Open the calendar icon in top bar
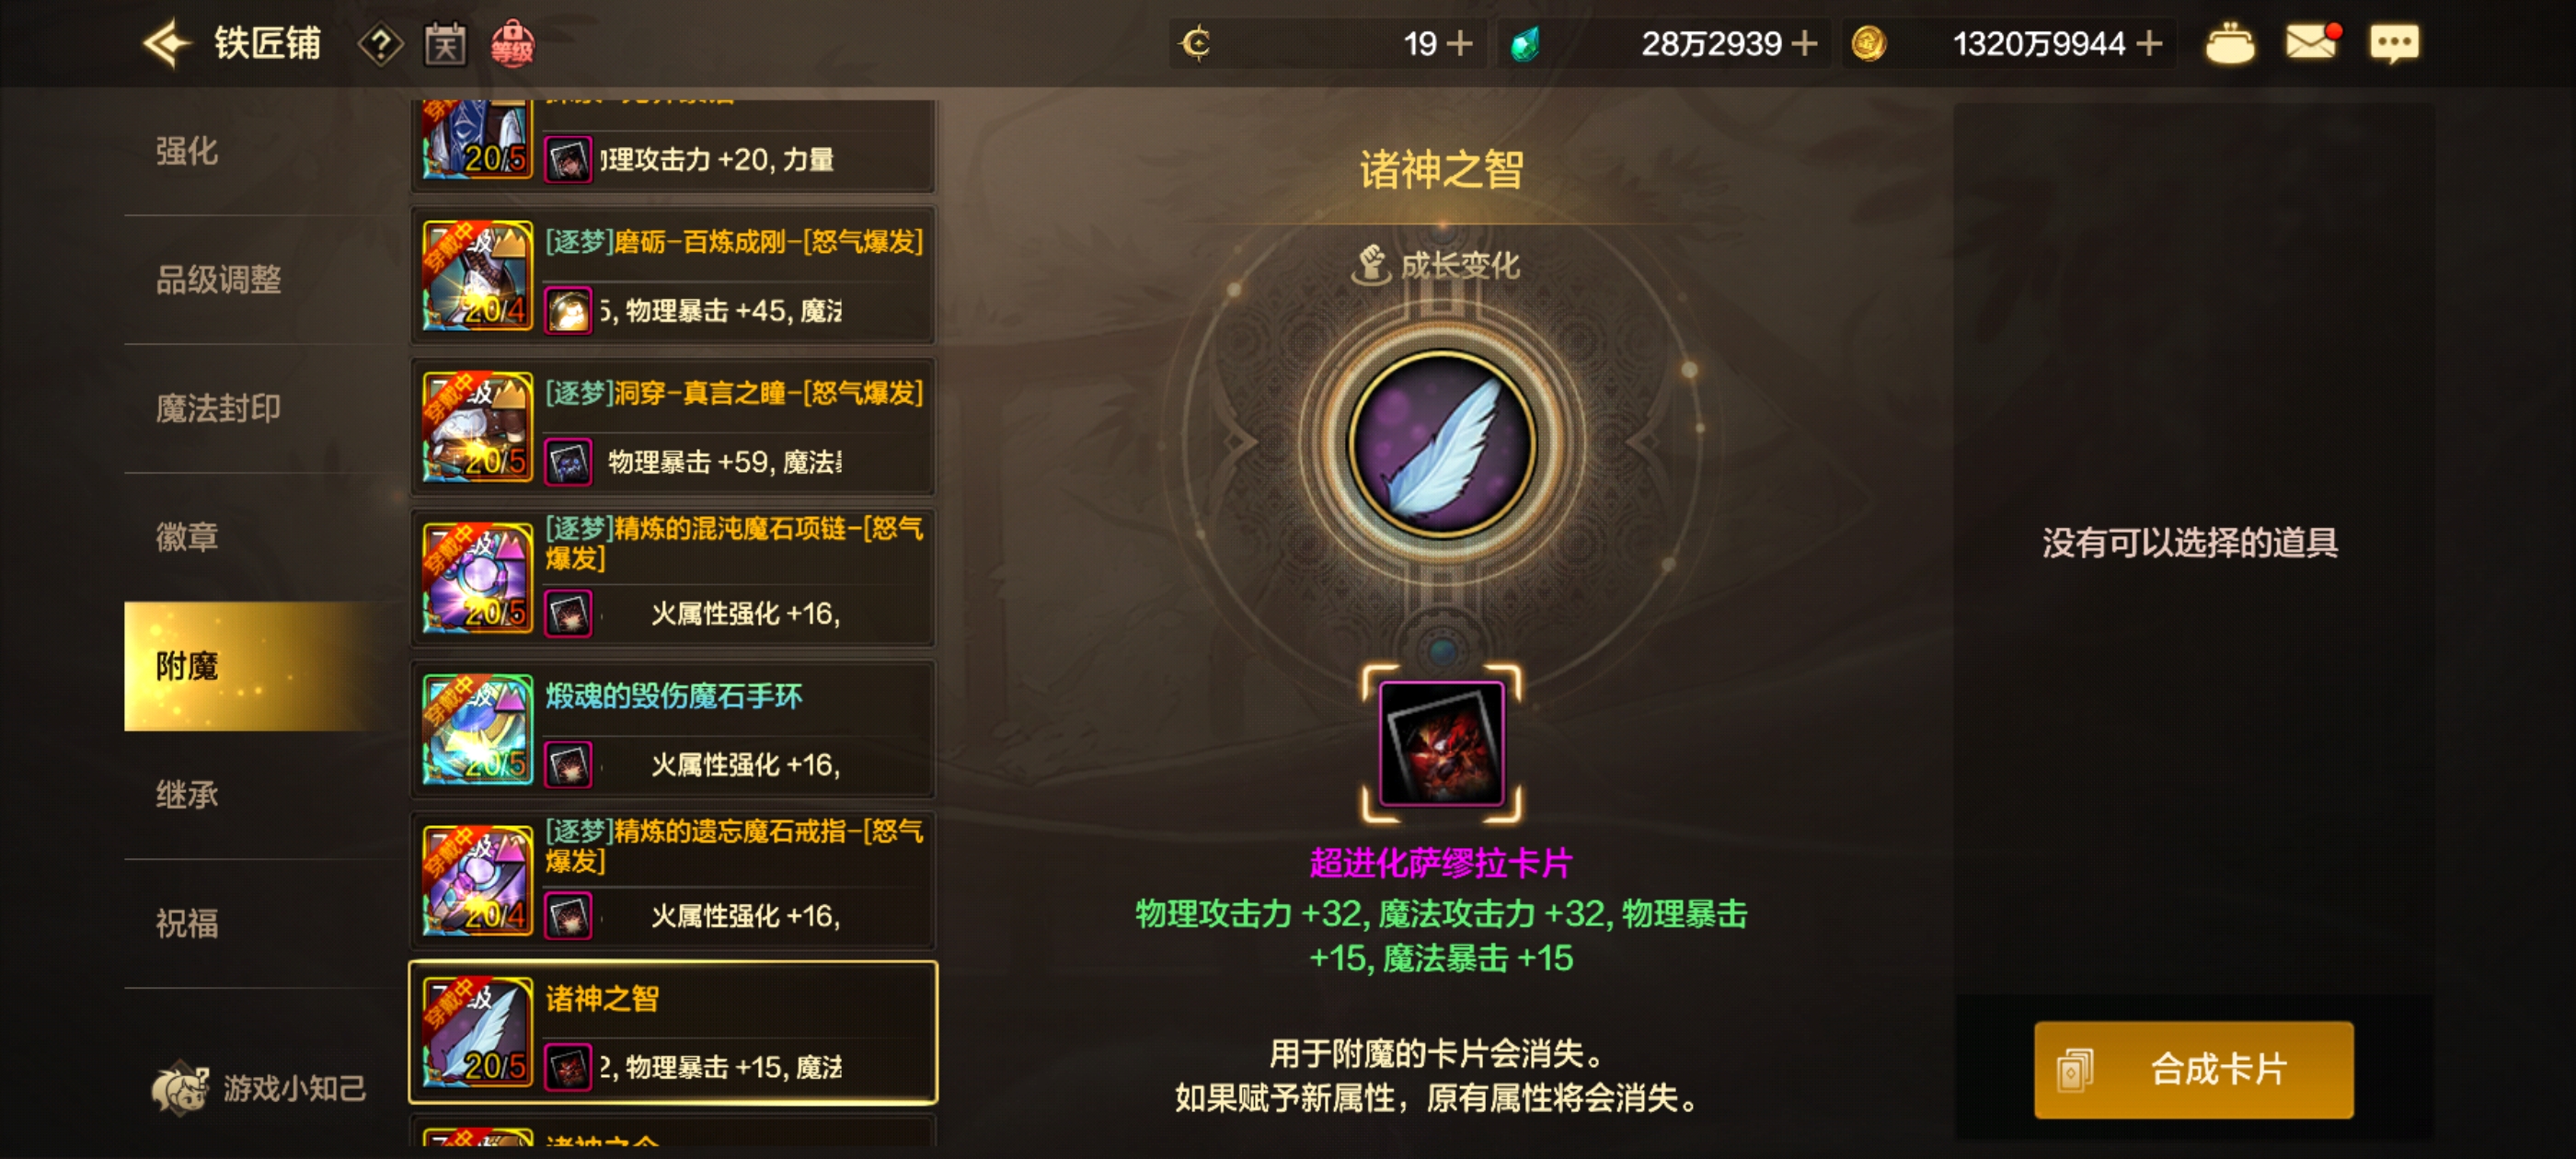The image size is (2576, 1159). coord(445,44)
